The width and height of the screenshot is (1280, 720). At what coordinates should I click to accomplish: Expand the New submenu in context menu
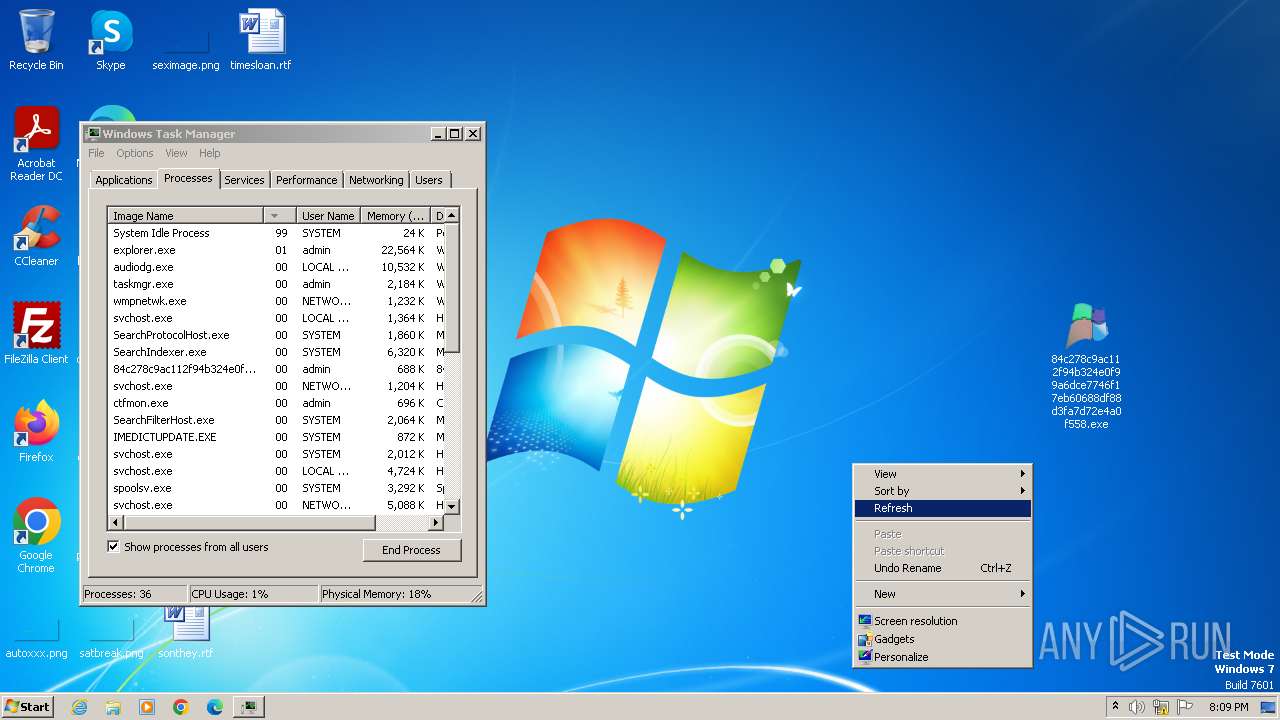tap(942, 594)
